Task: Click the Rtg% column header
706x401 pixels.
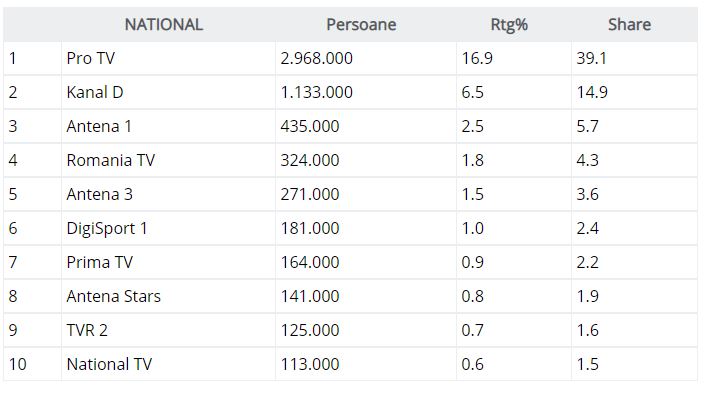Action: [x=509, y=25]
